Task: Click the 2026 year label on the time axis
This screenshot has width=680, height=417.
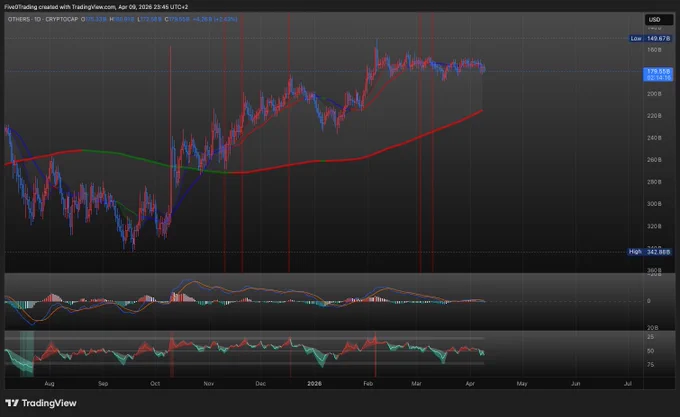Action: (314, 384)
